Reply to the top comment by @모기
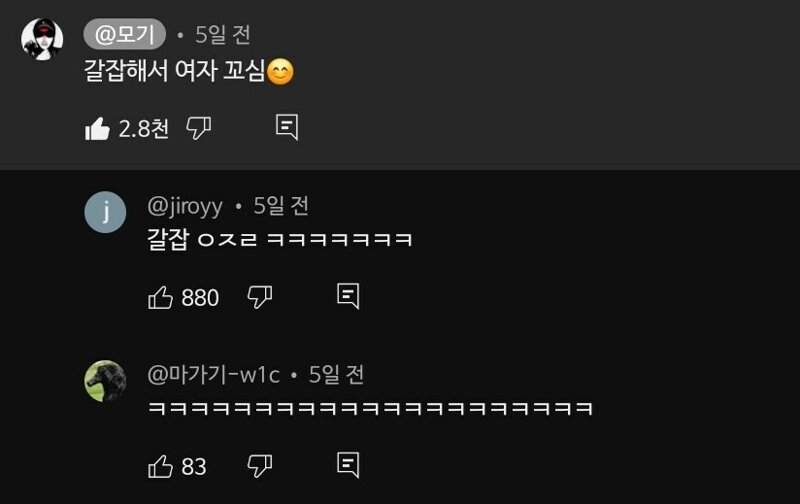Viewport: 800px width, 504px height. pyautogui.click(x=287, y=127)
